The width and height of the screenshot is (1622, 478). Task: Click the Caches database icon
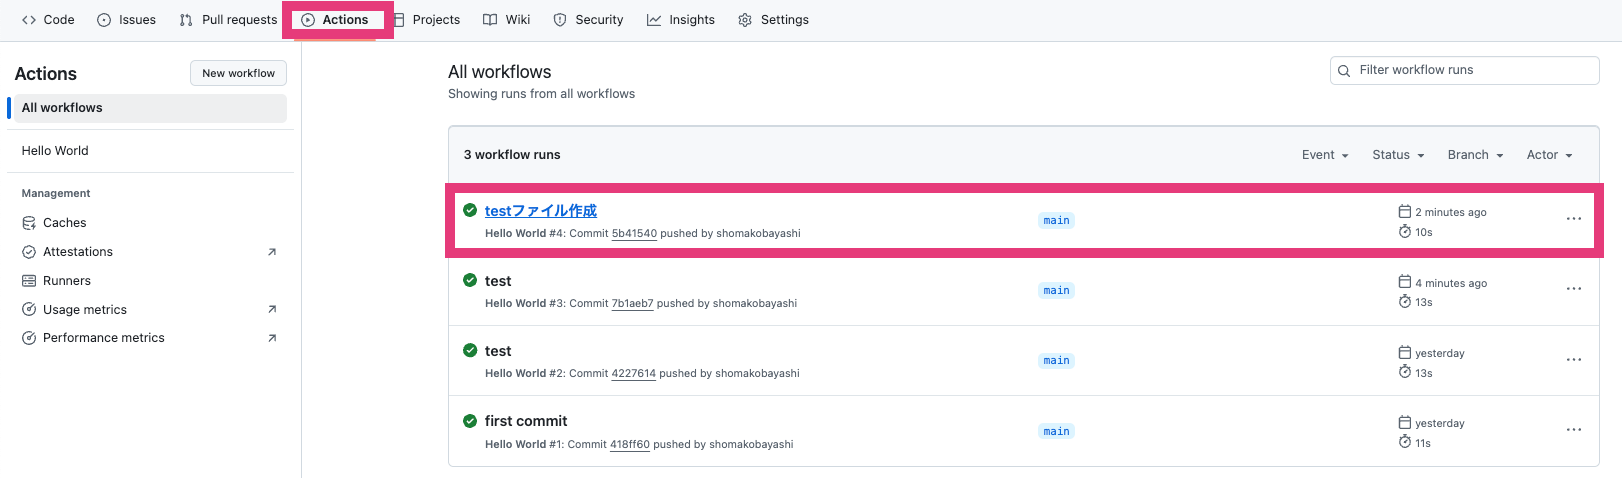tap(29, 223)
